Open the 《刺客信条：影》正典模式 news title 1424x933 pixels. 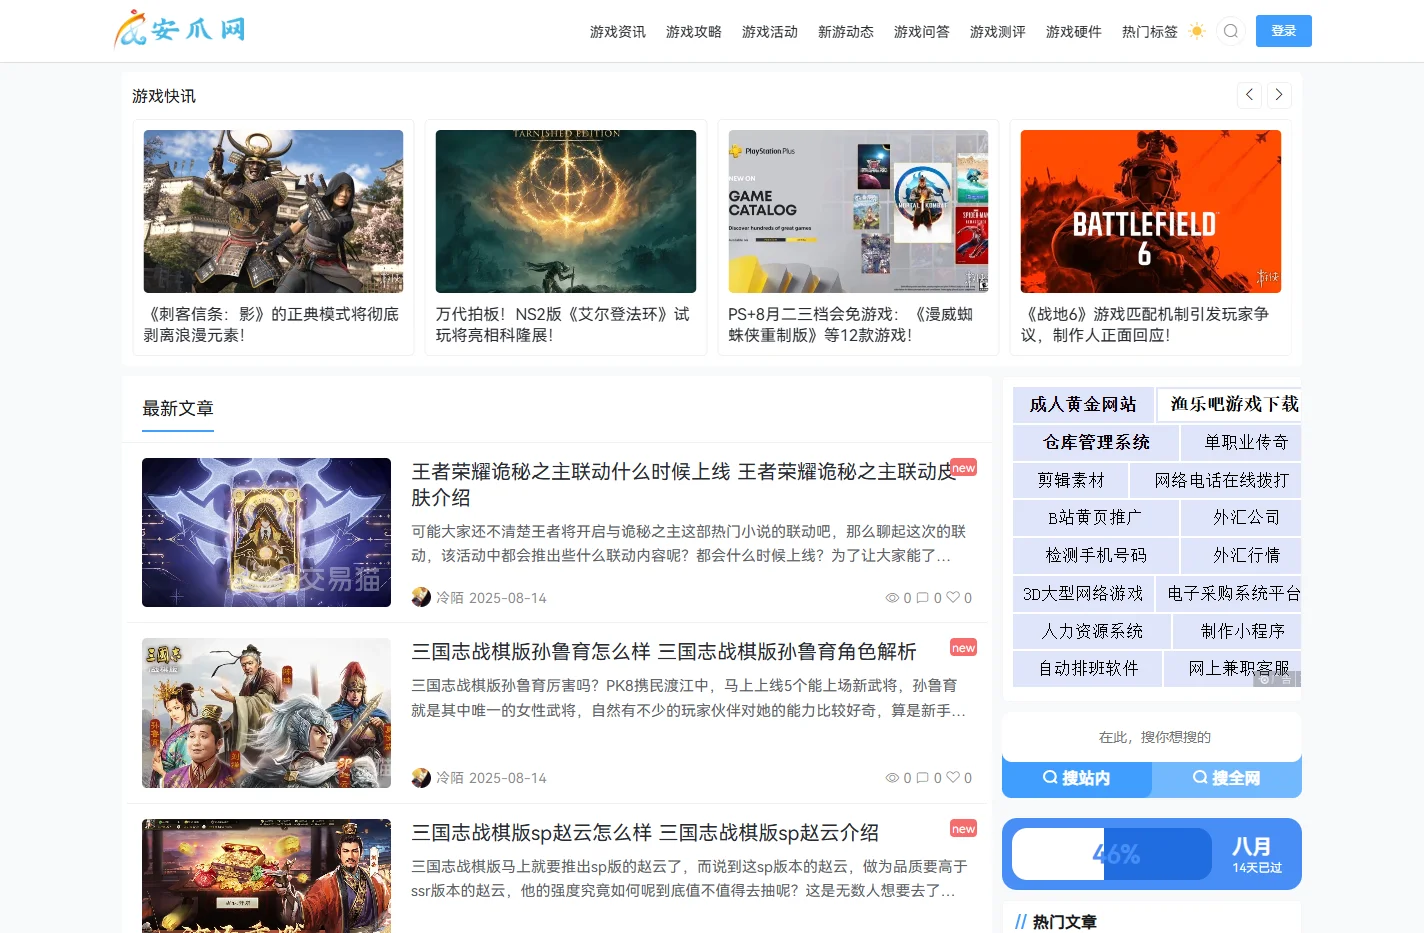tap(272, 324)
